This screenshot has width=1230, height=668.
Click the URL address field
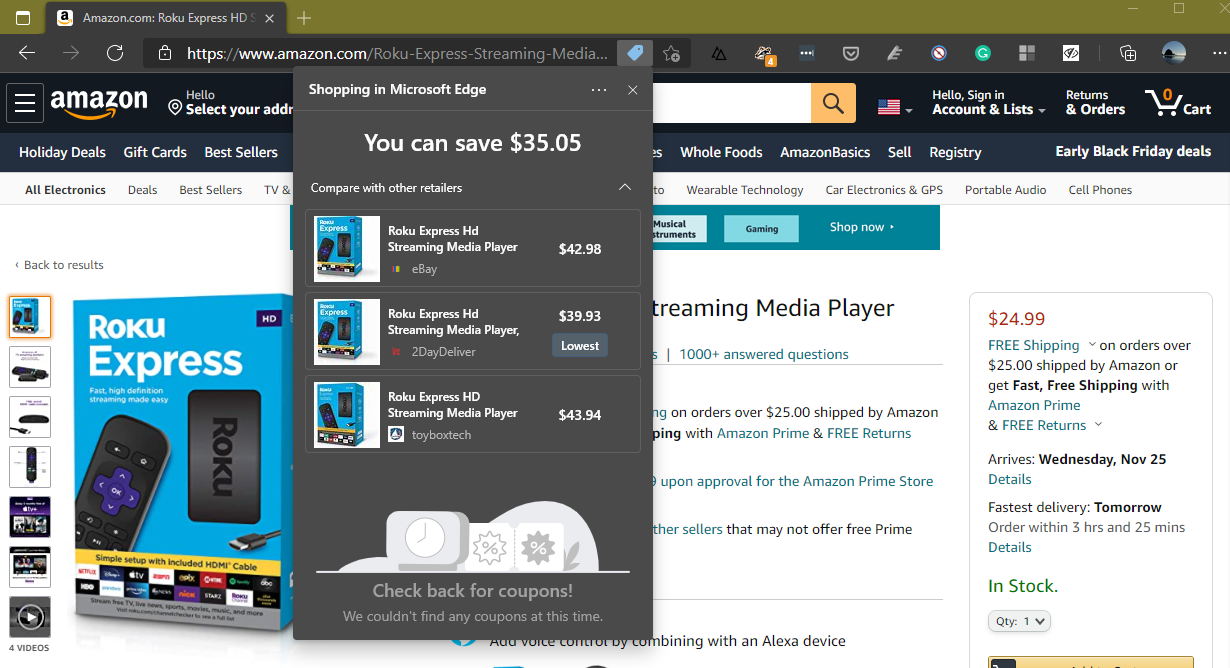(x=397, y=53)
